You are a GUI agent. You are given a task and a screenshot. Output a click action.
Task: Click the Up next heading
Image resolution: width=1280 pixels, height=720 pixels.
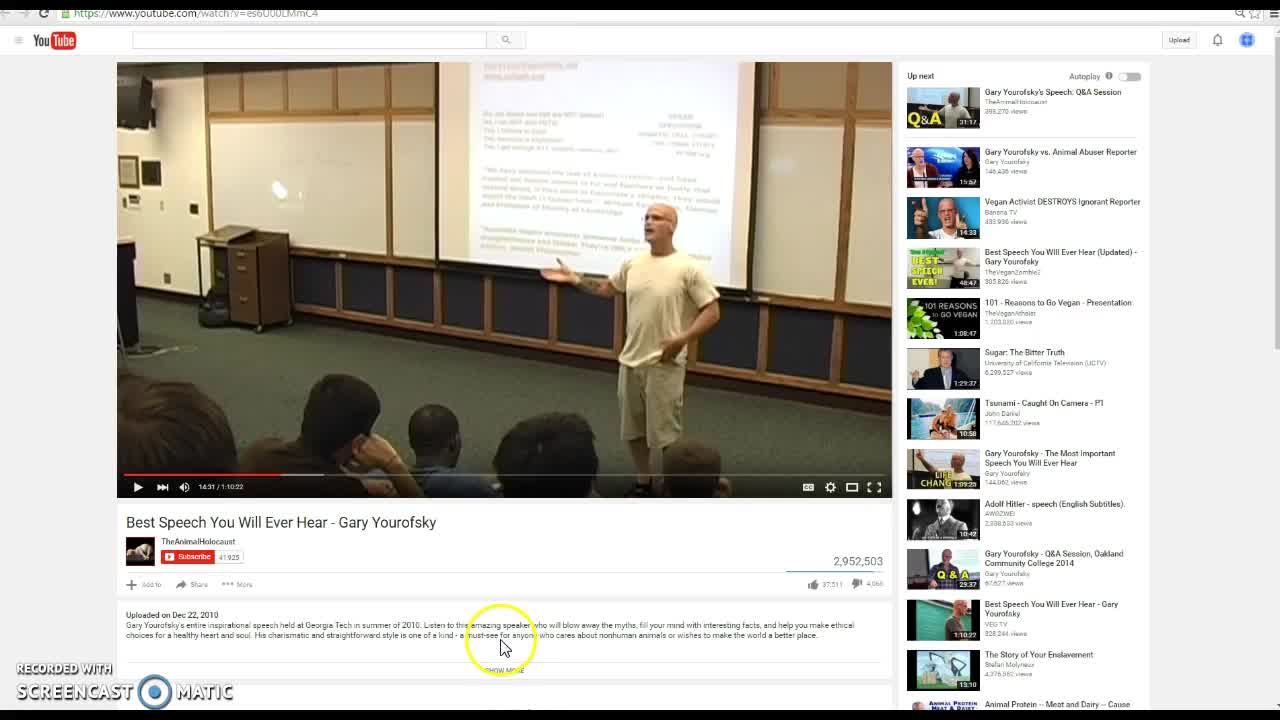[921, 76]
